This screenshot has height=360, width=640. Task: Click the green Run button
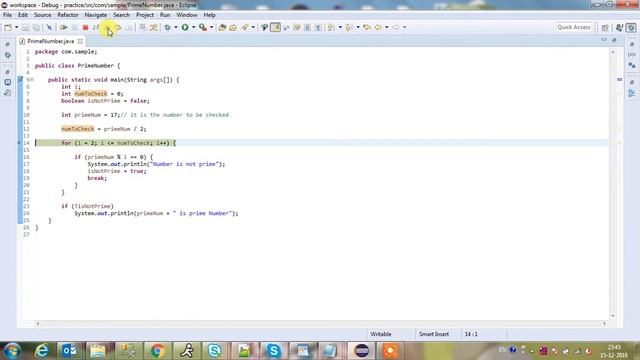tap(185, 27)
